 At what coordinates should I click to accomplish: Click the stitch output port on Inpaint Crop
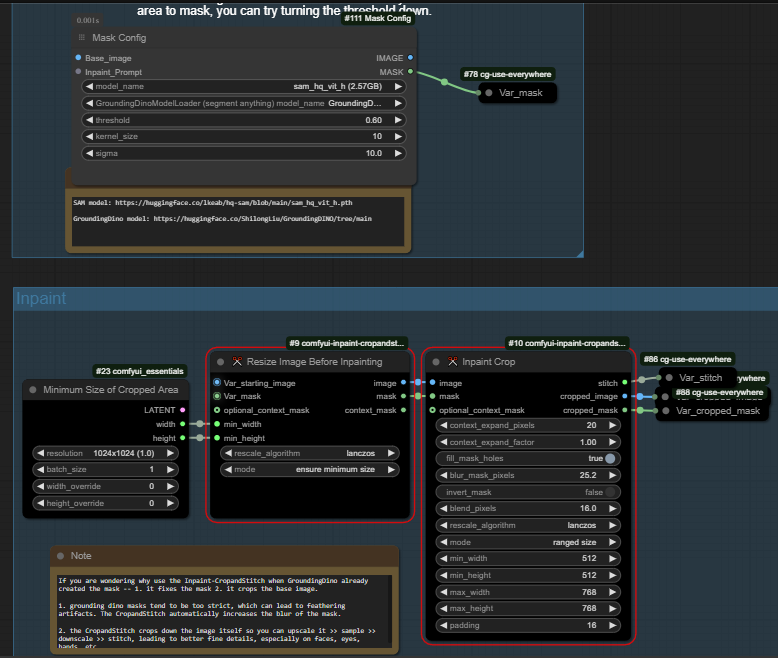pyautogui.click(x=625, y=382)
